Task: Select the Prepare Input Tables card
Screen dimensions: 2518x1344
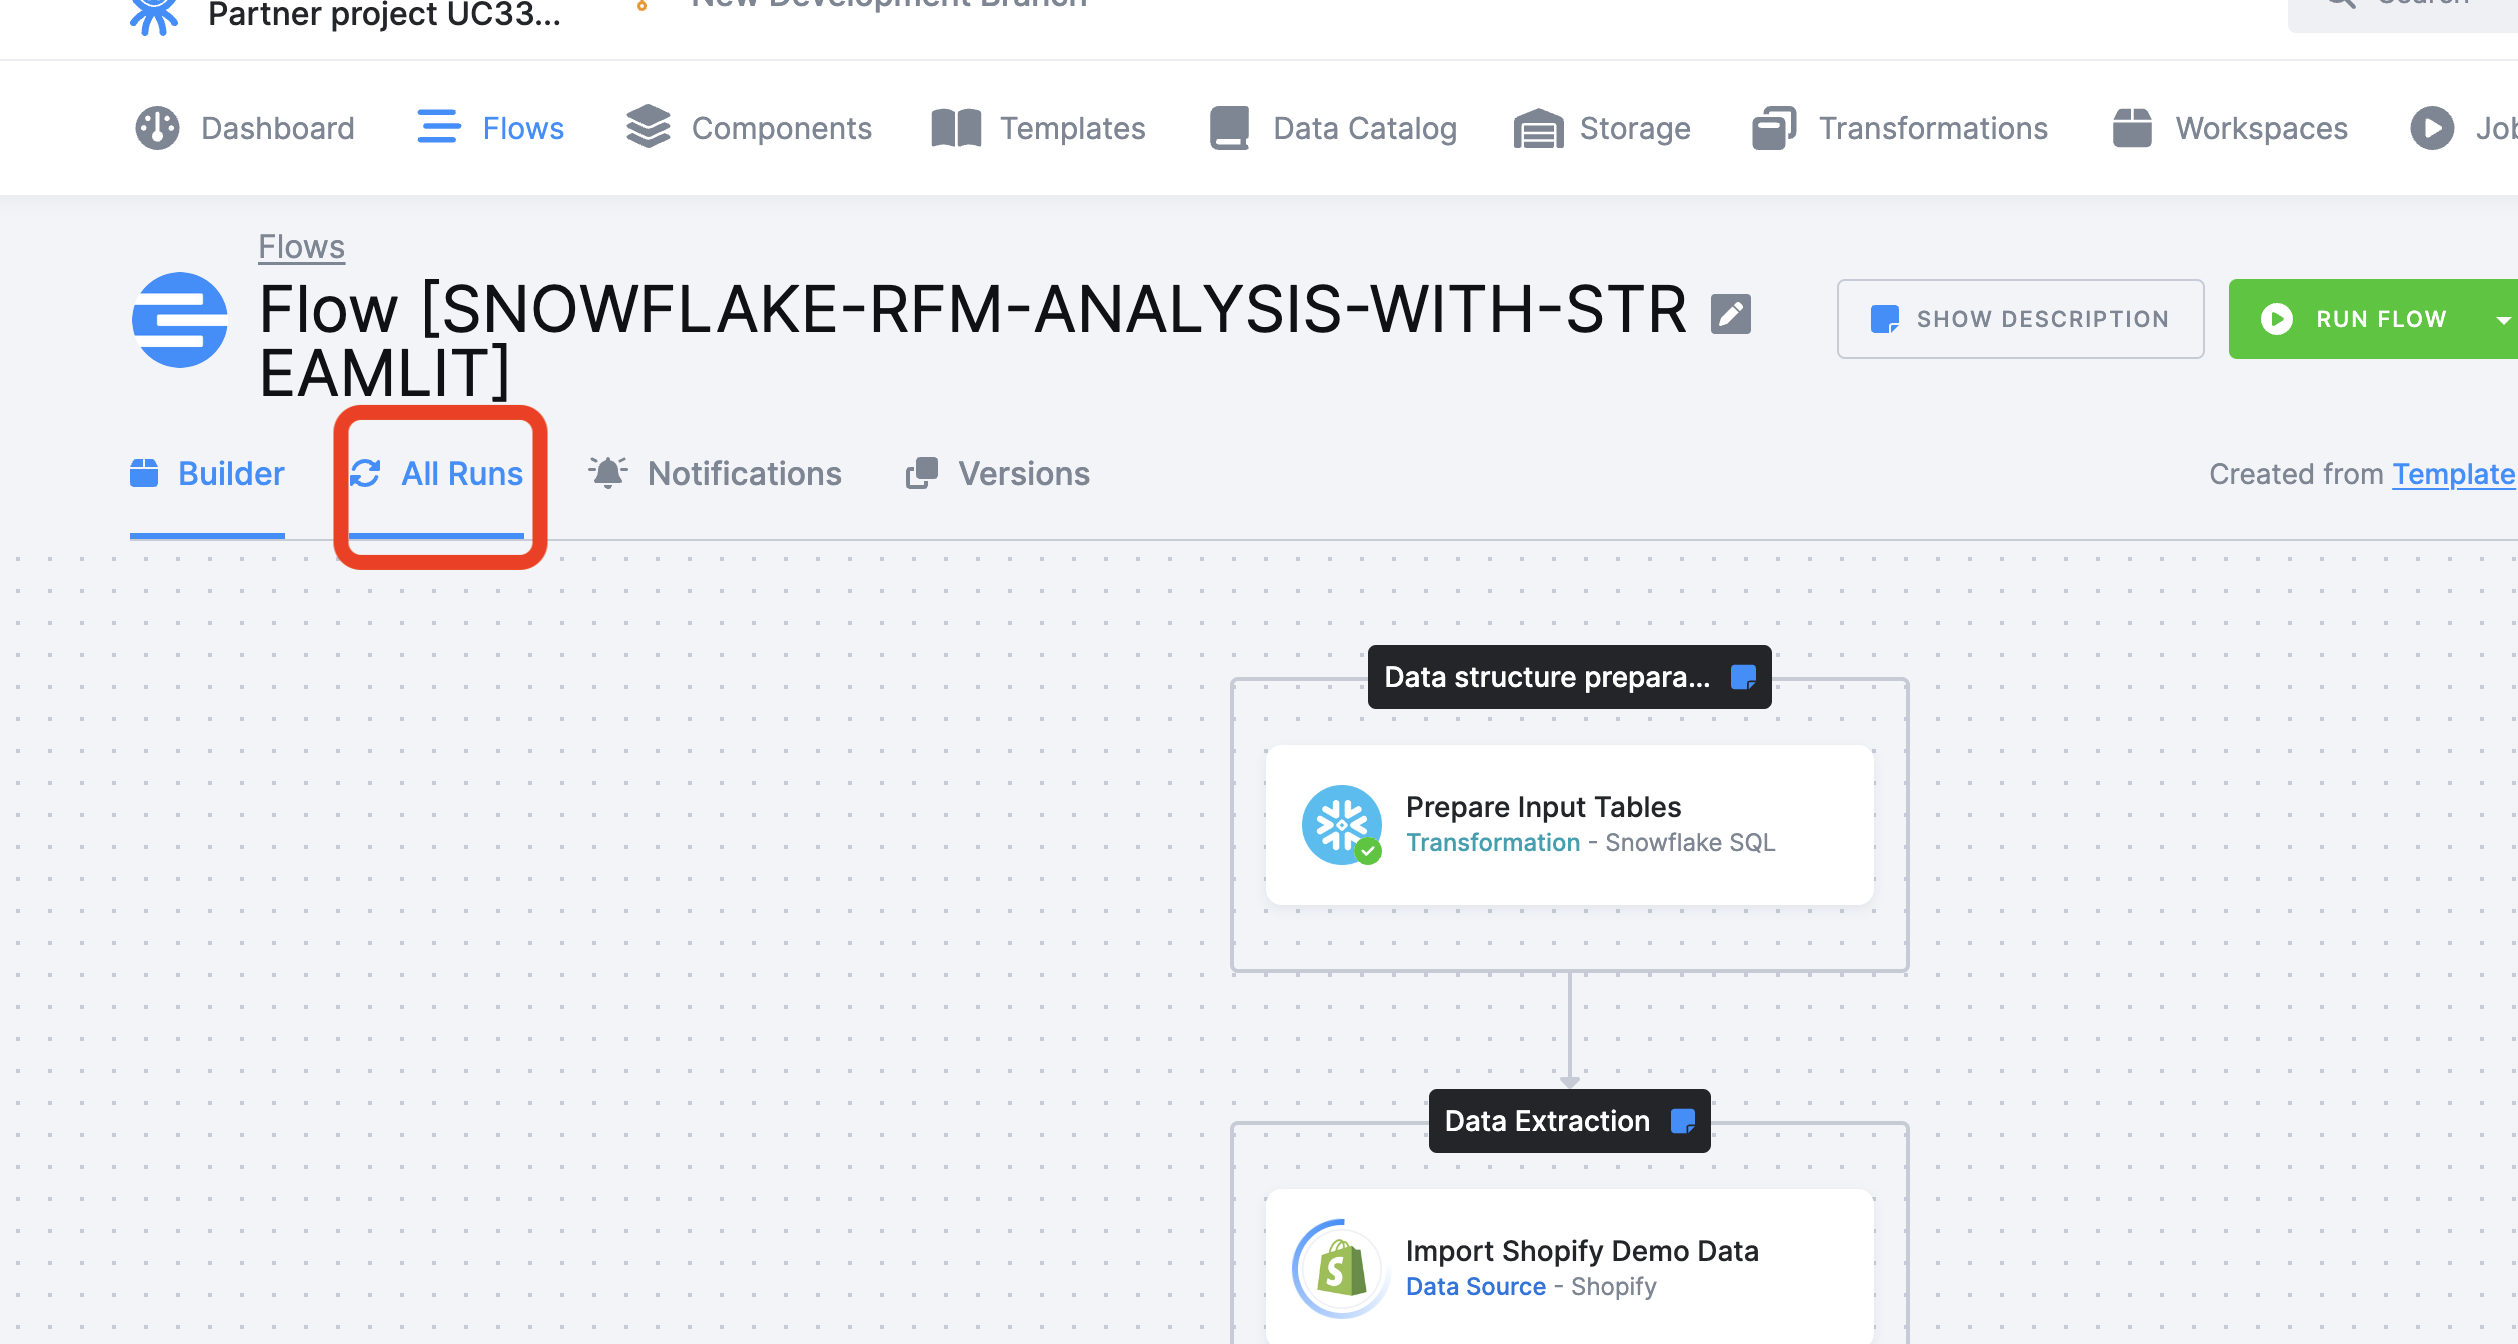Action: coord(1570,825)
